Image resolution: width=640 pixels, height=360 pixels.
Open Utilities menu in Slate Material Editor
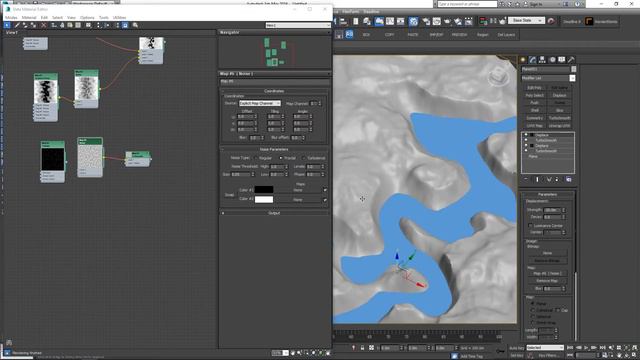coord(119,18)
